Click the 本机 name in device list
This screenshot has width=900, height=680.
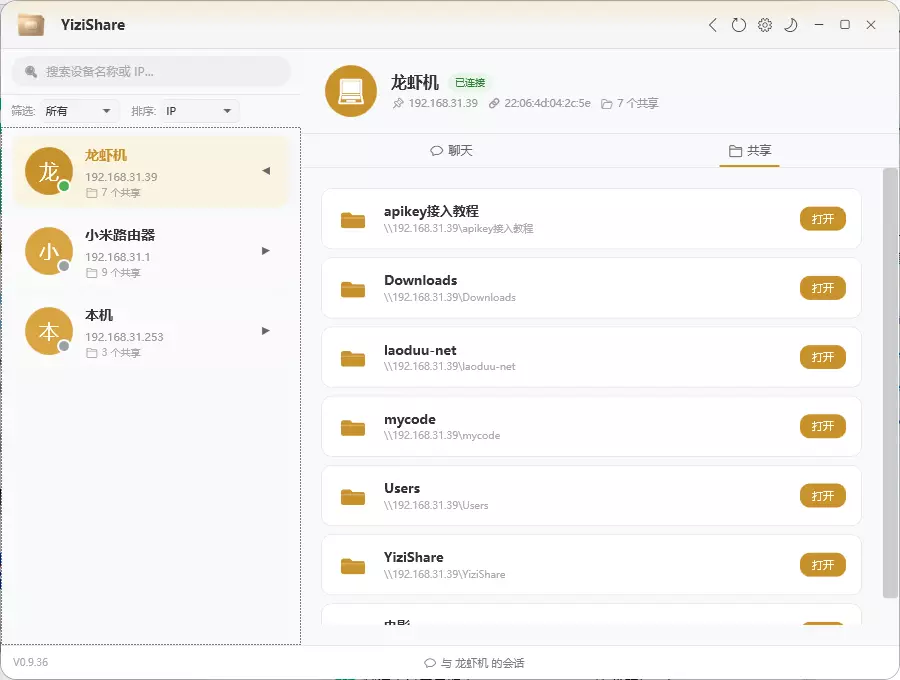point(99,315)
